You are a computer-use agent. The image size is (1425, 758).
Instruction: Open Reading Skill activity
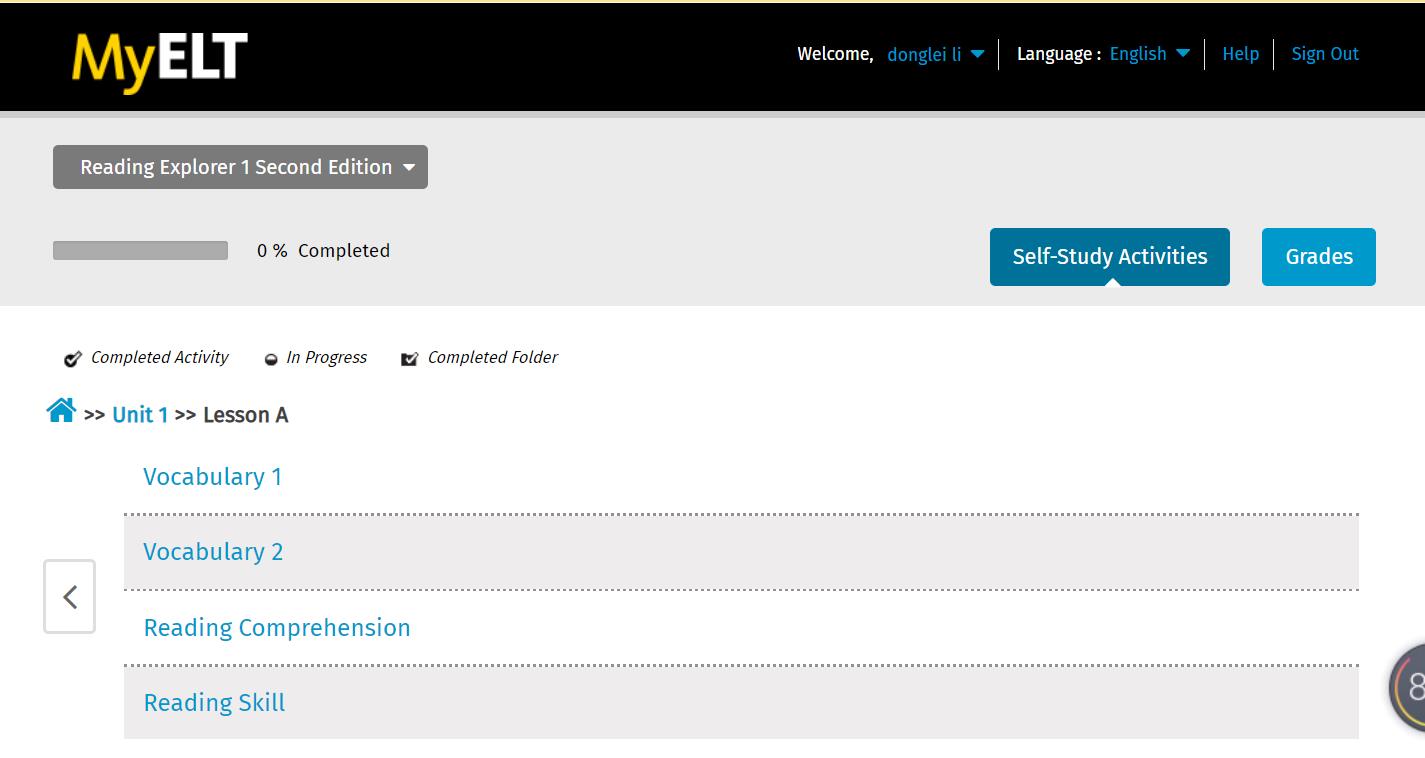point(214,703)
